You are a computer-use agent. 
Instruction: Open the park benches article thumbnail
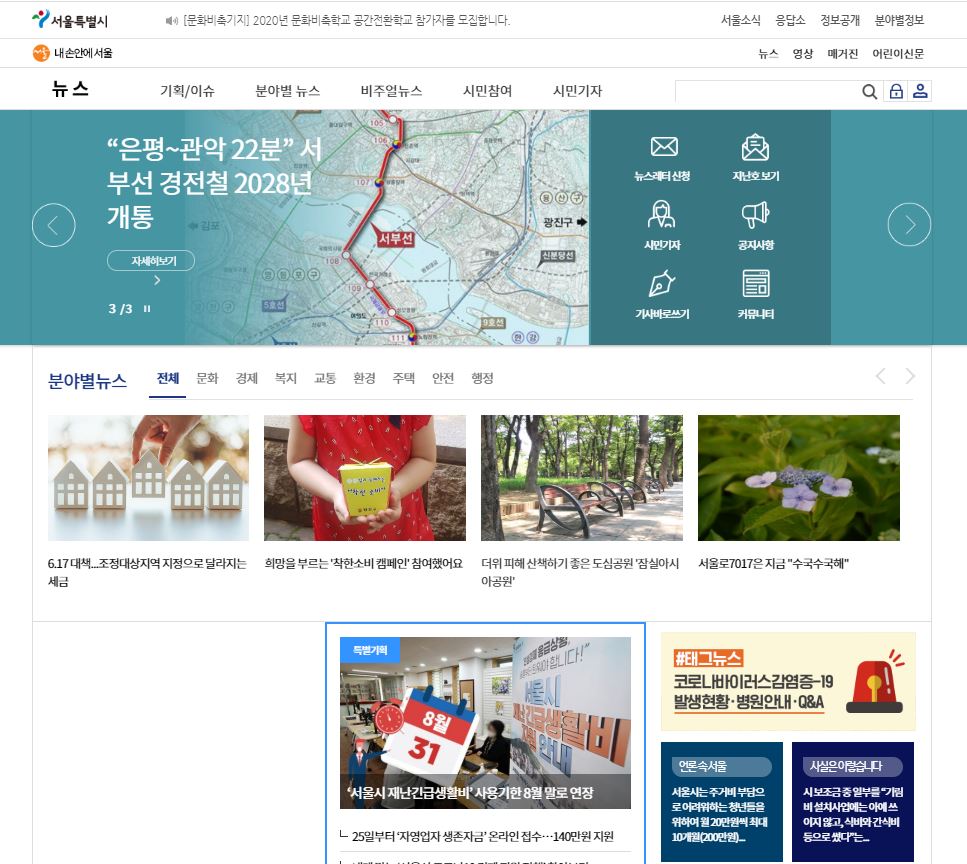pos(582,478)
